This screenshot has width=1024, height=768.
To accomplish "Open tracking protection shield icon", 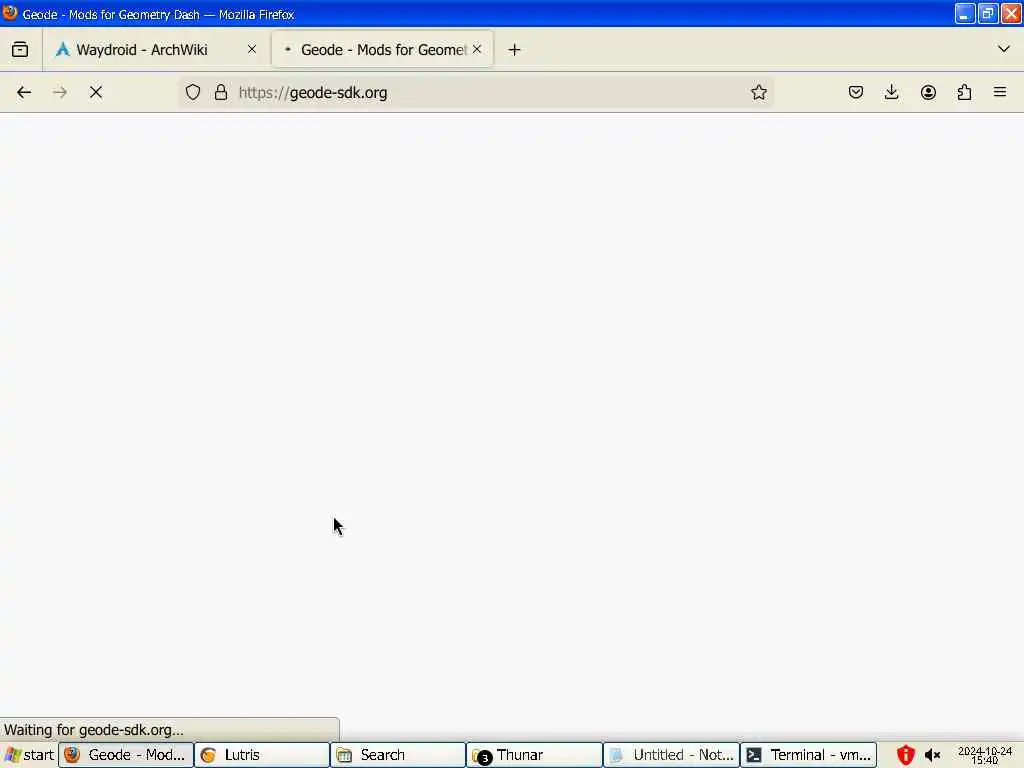I will [x=193, y=93].
